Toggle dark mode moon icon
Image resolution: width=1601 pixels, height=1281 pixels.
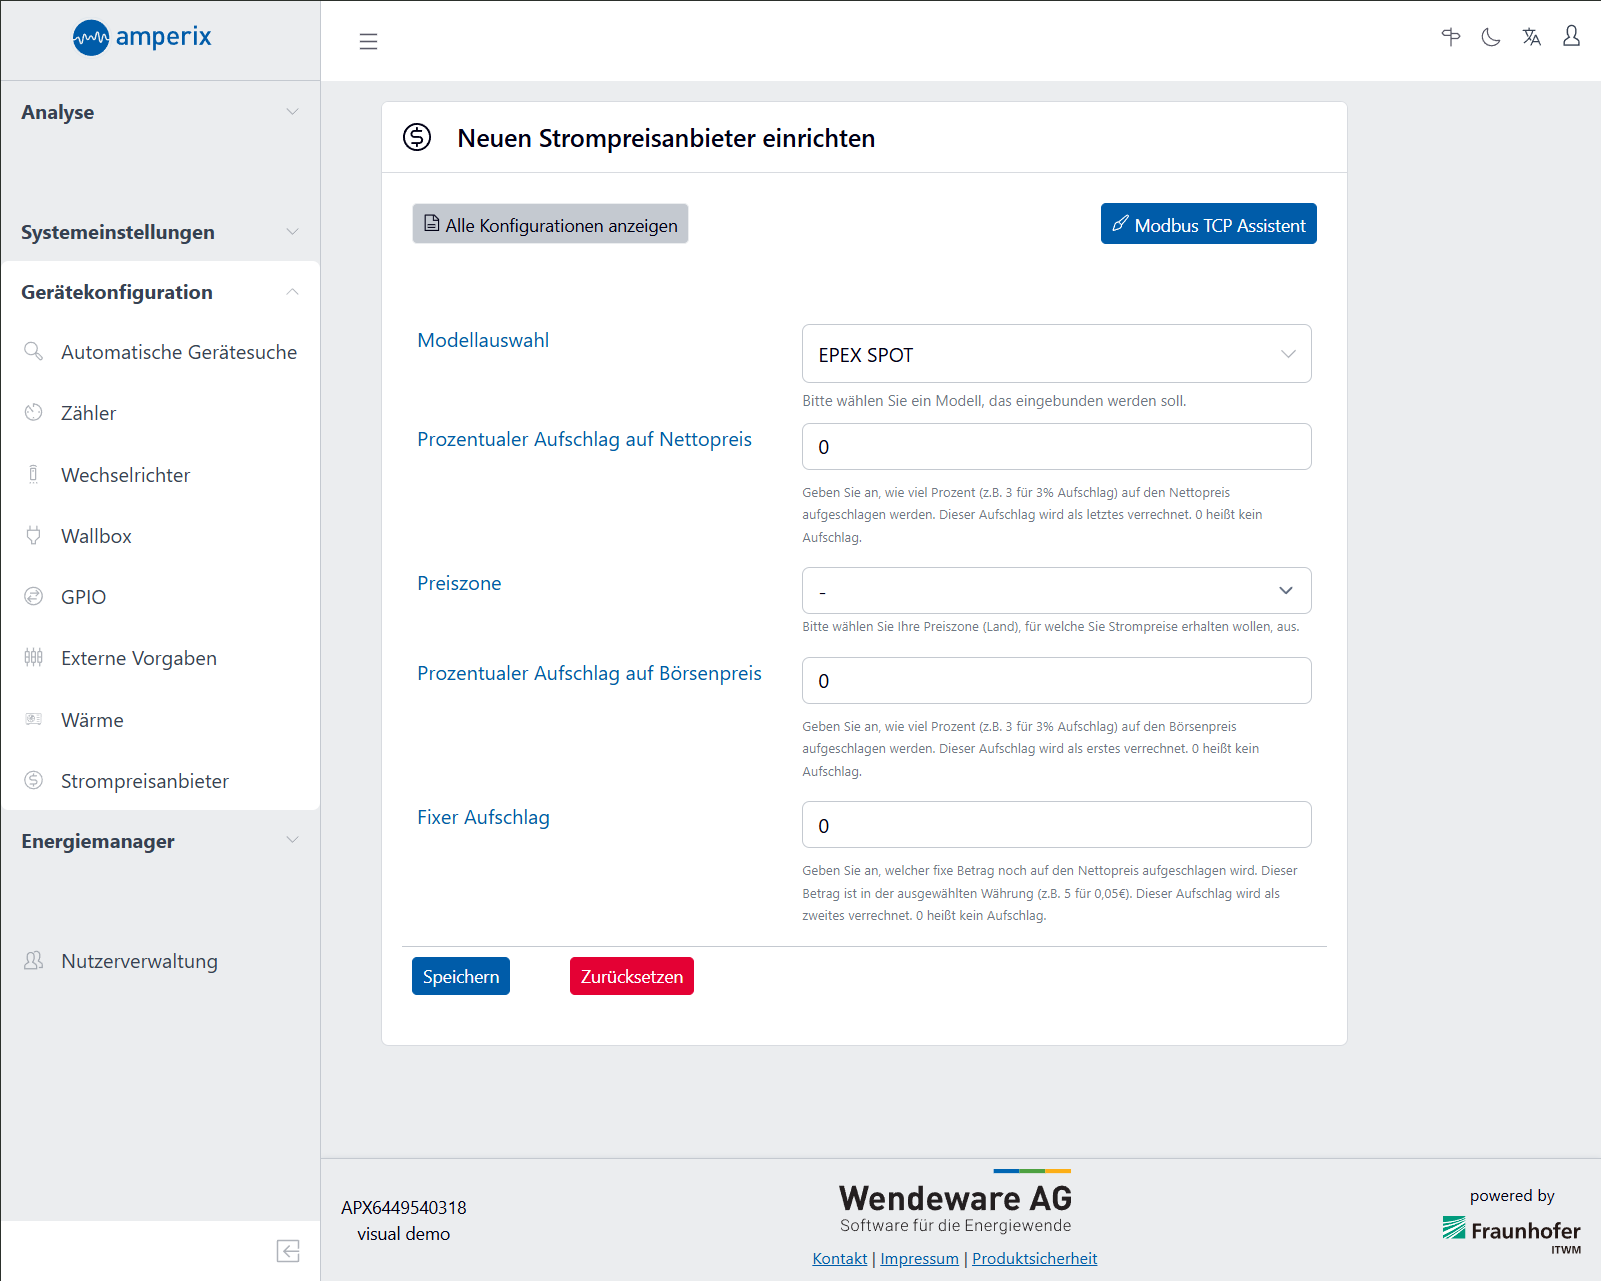click(1490, 38)
